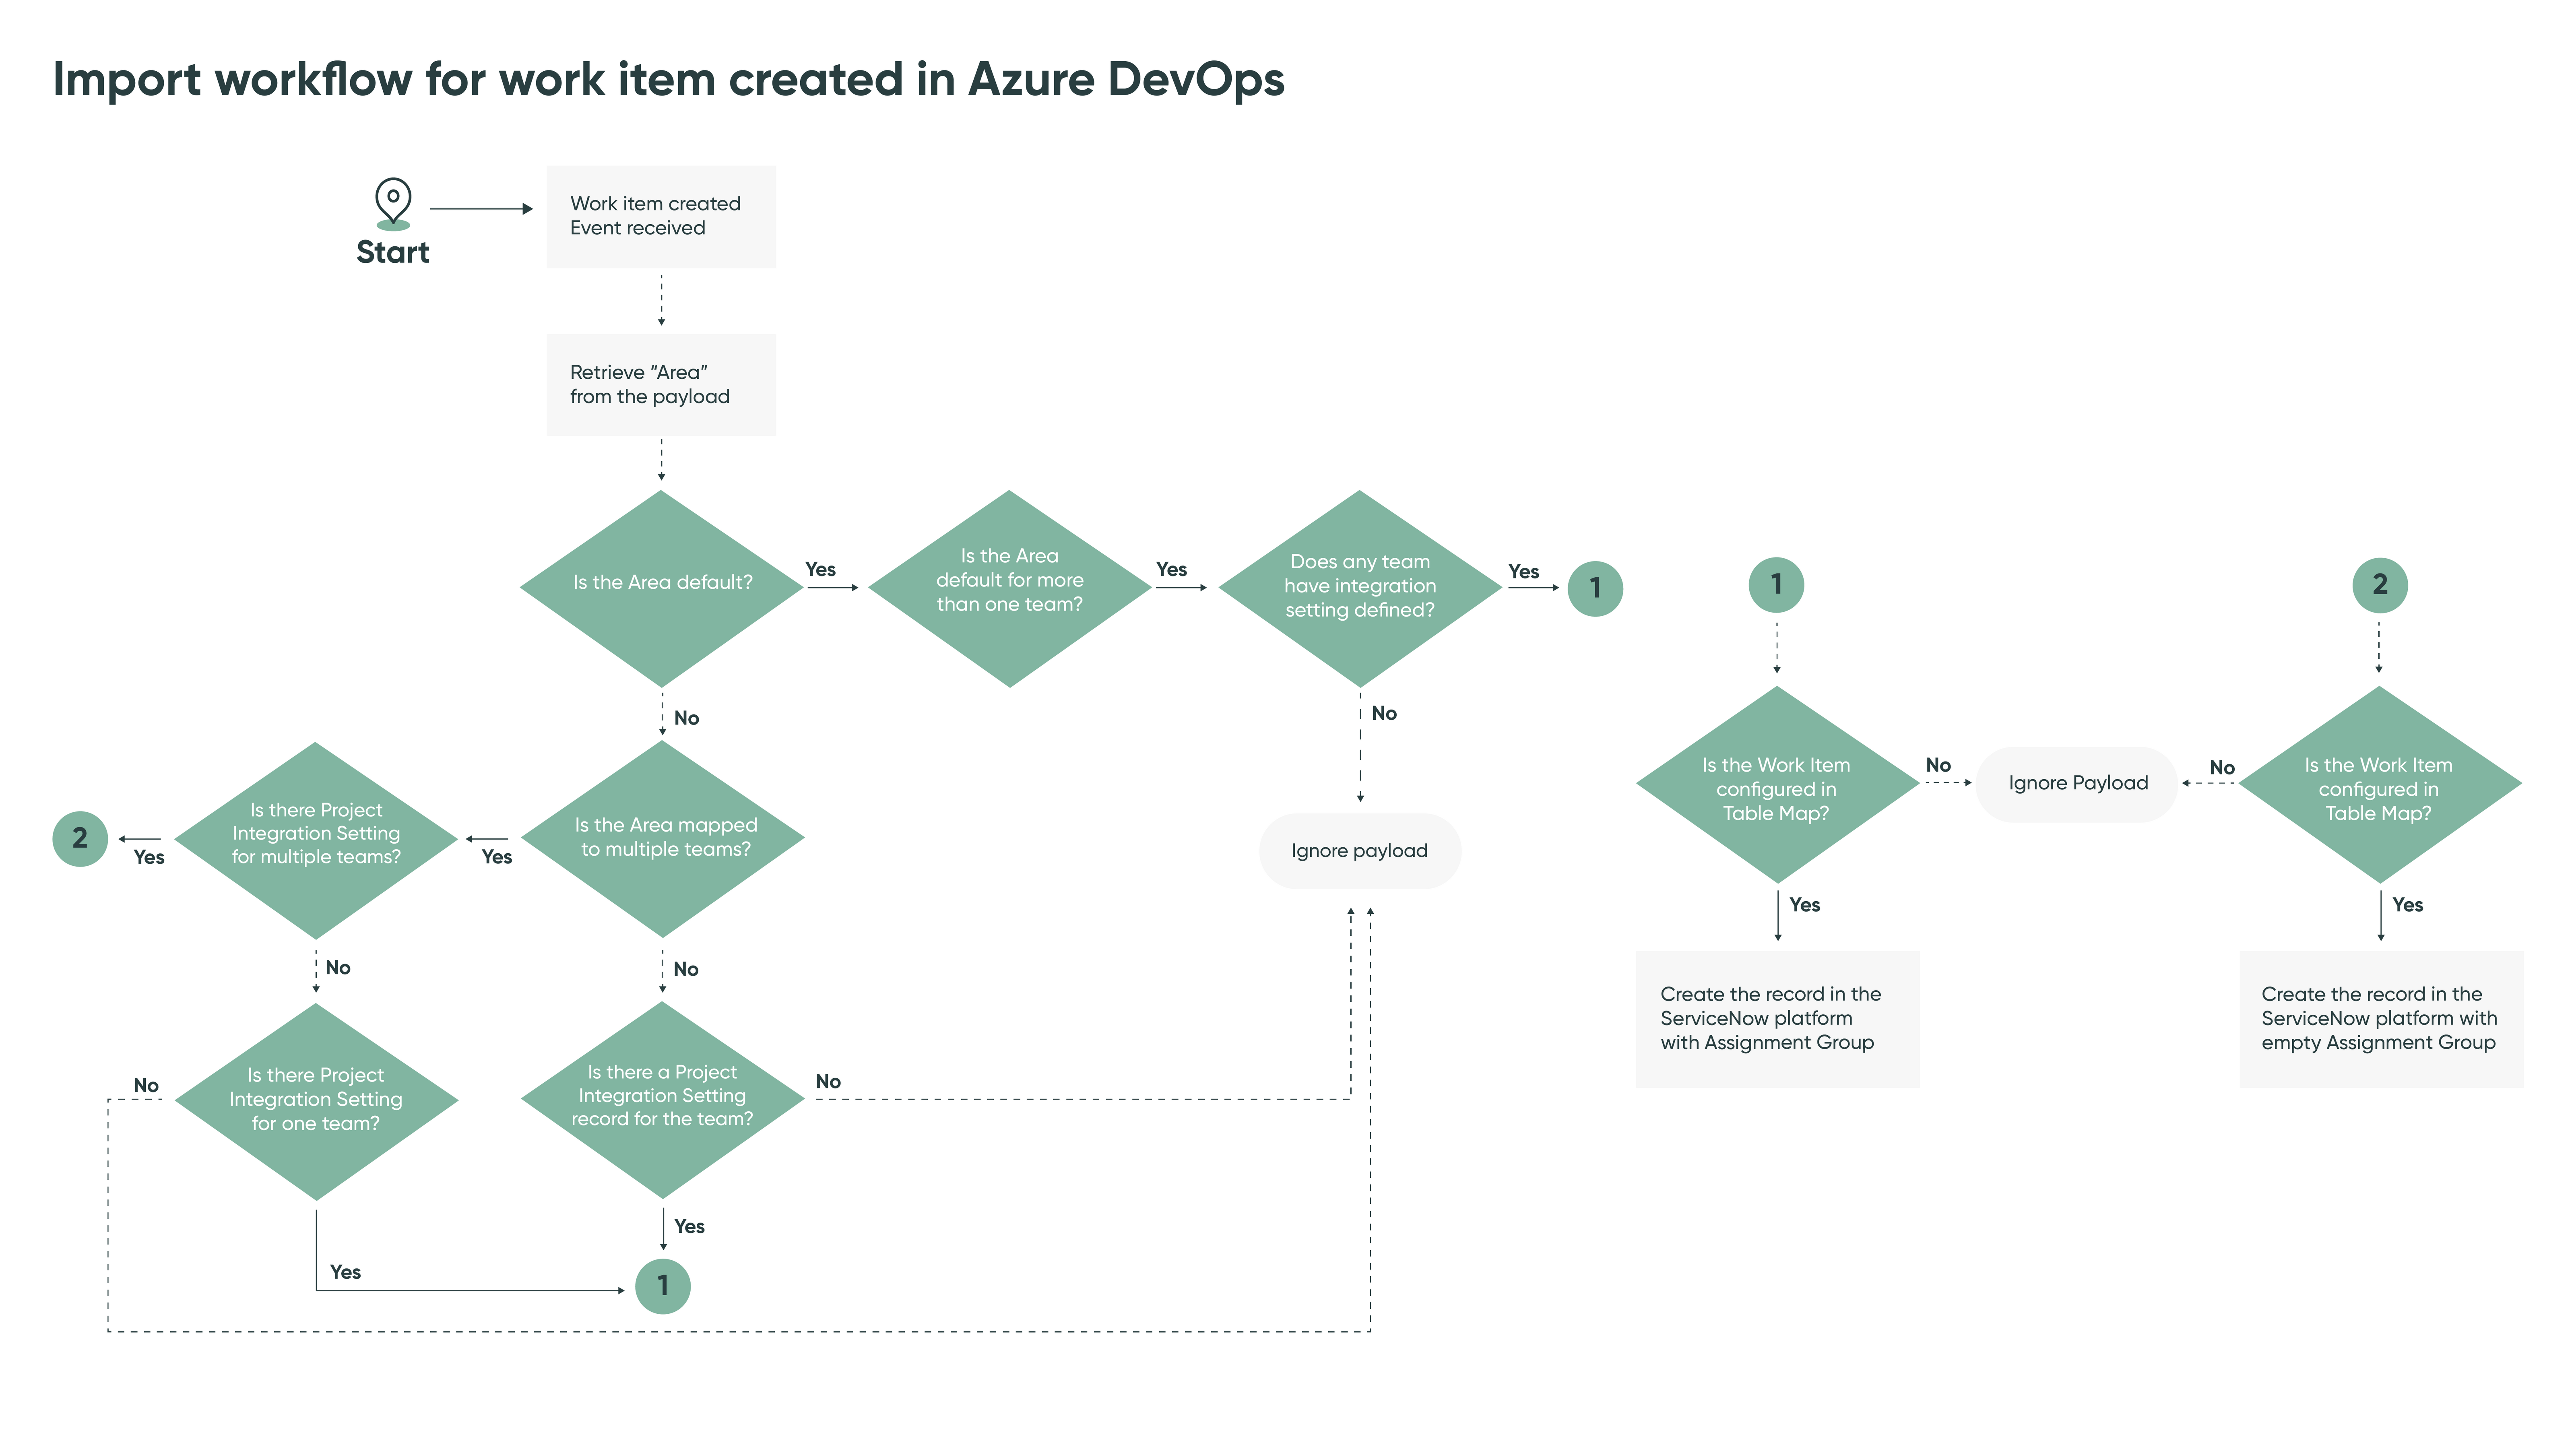Click the 'Start' label text
Viewport: 2576px width, 1449px height.
393,252
